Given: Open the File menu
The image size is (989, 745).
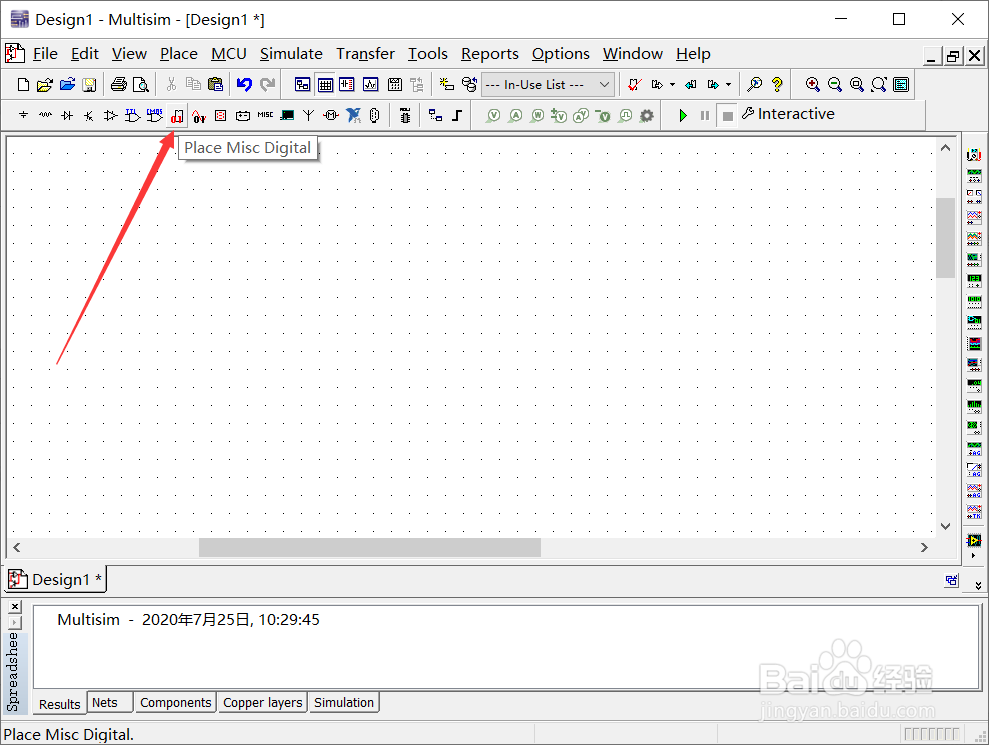Looking at the screenshot, I should 45,54.
